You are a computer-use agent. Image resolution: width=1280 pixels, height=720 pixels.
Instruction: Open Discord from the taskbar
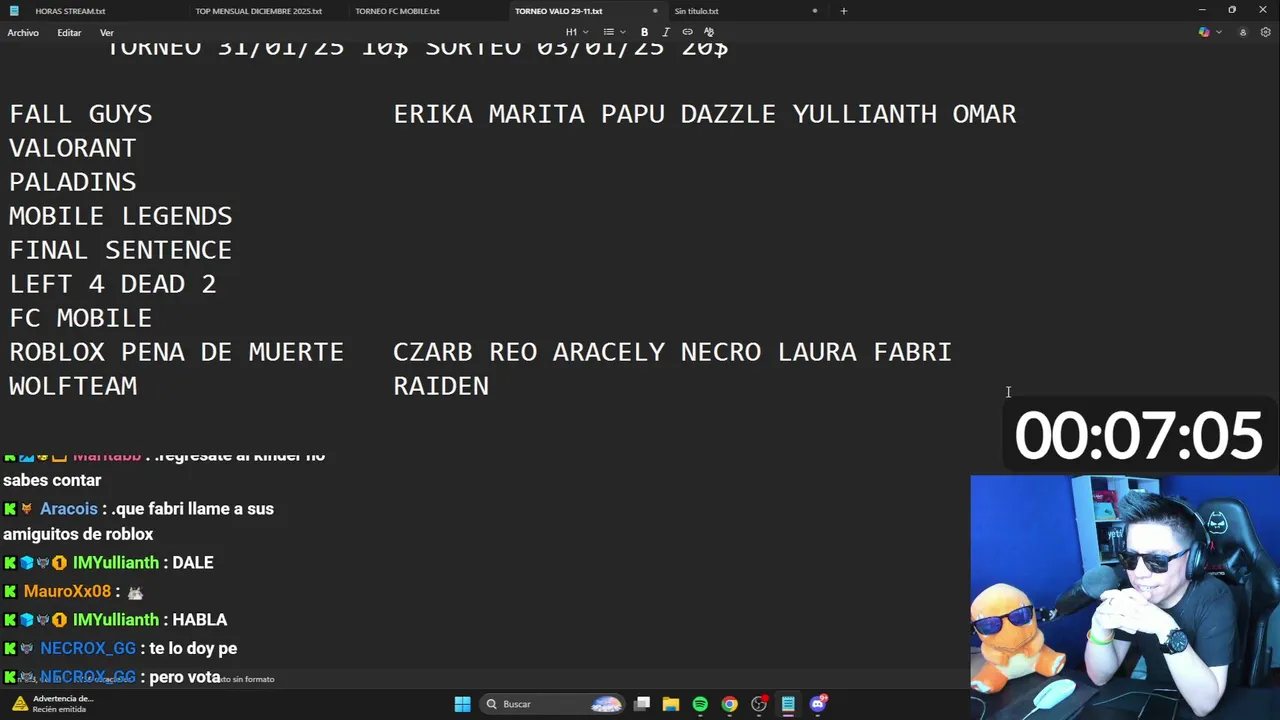pos(818,704)
